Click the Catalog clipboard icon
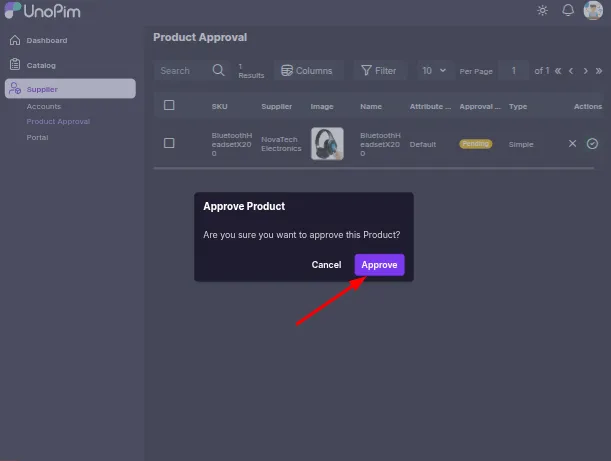The height and width of the screenshot is (461, 611). (15, 64)
